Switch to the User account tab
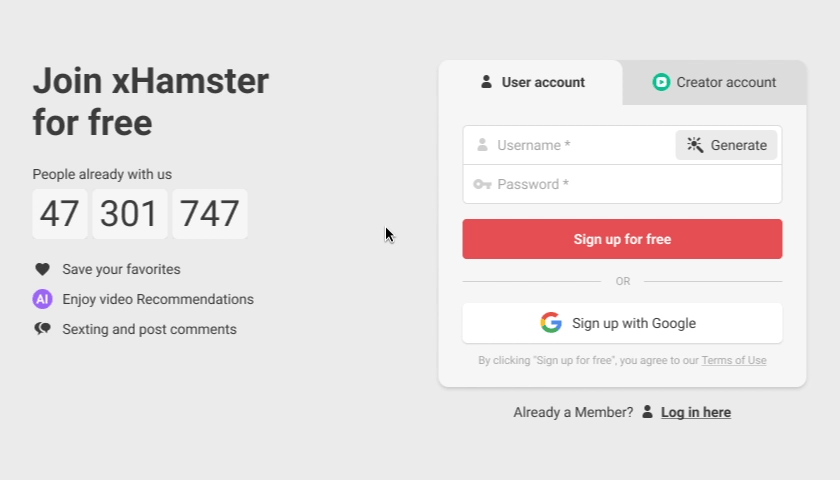This screenshot has width=840, height=480. (x=531, y=82)
